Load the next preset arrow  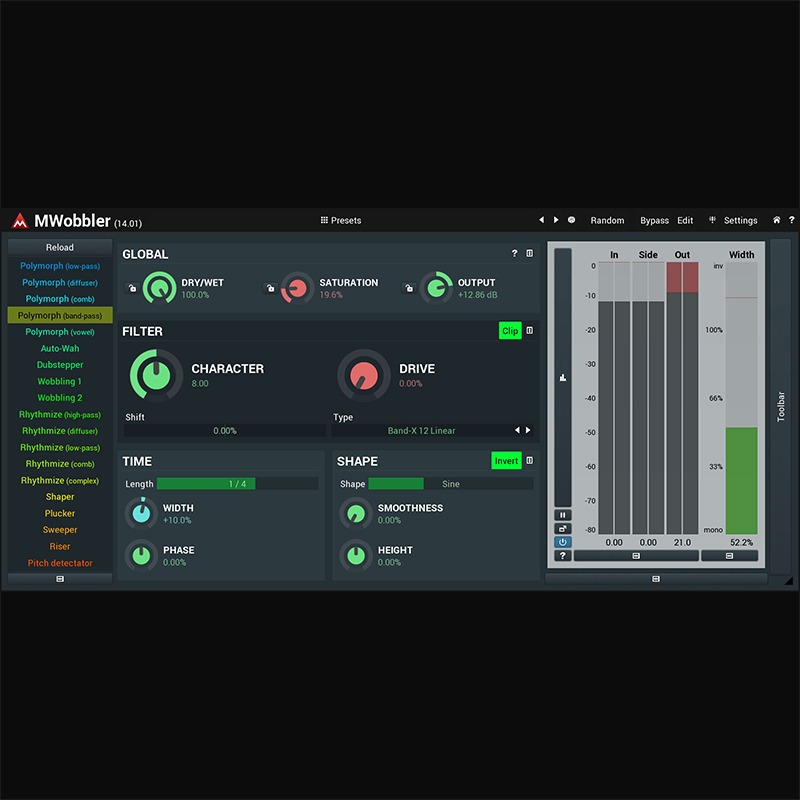tap(556, 220)
